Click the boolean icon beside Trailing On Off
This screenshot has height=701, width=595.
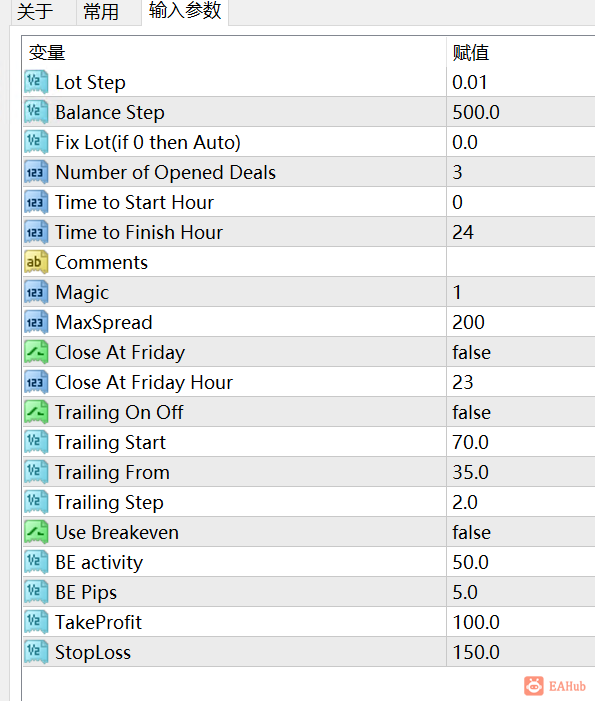[x=36, y=412]
